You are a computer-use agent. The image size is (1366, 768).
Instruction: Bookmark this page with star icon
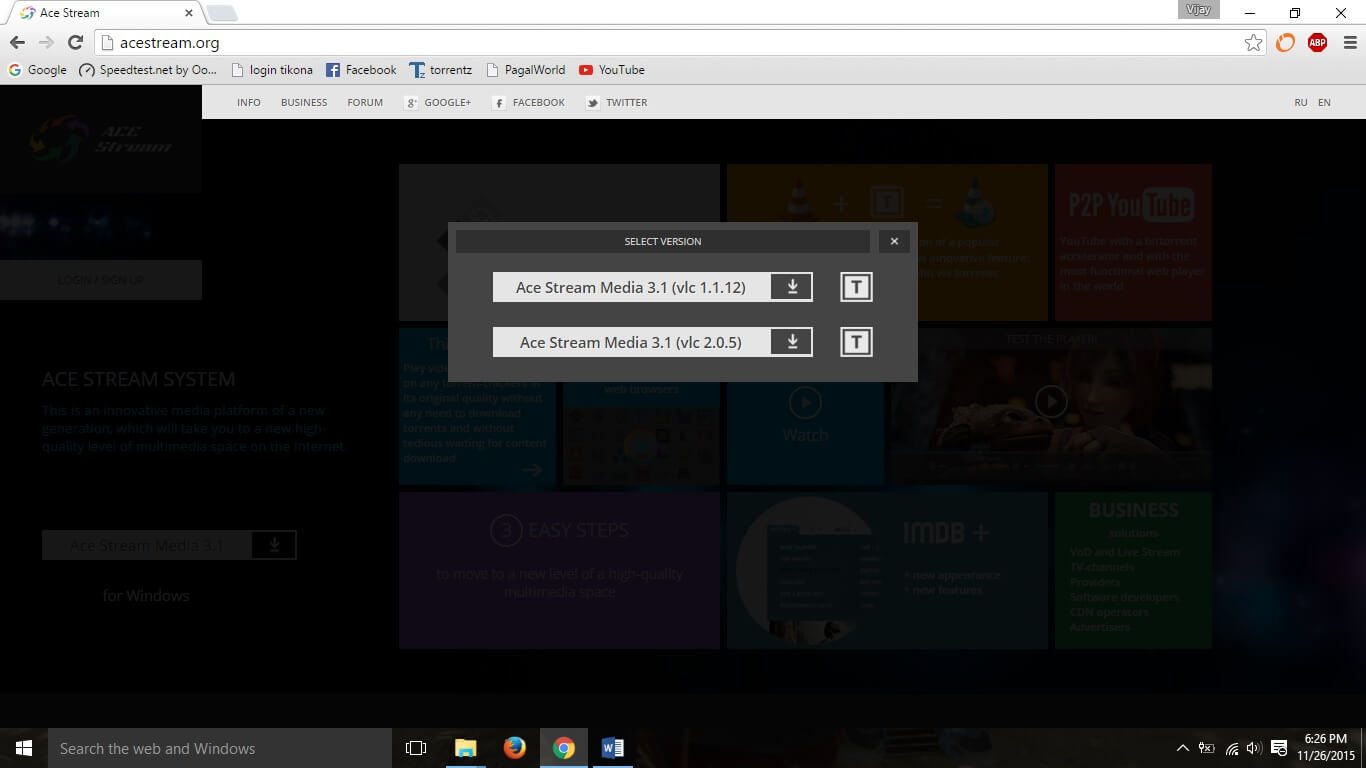(x=1253, y=43)
